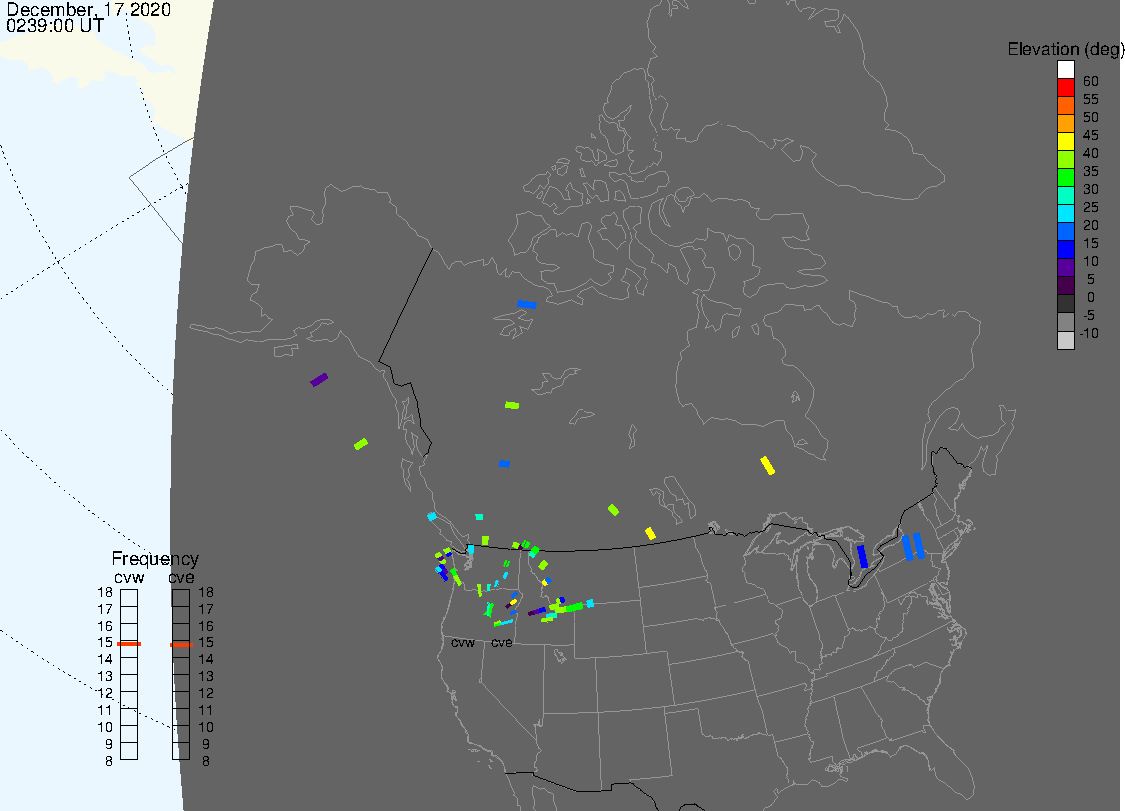This screenshot has width=1125, height=811.
Task: Choose the orange 45–50 elevation swatch
Action: [x=1065, y=123]
